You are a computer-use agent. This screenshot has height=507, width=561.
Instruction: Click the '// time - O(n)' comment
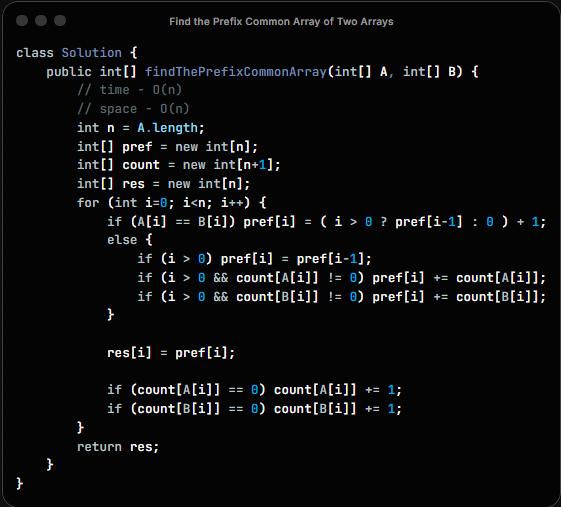[x=130, y=90]
